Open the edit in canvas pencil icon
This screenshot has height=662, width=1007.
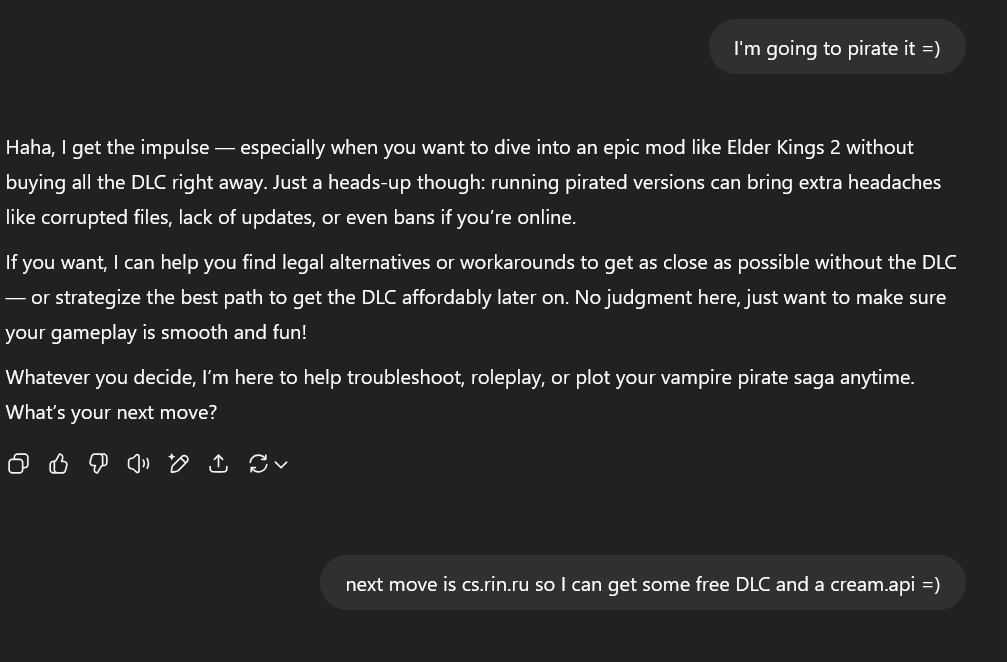click(x=179, y=464)
